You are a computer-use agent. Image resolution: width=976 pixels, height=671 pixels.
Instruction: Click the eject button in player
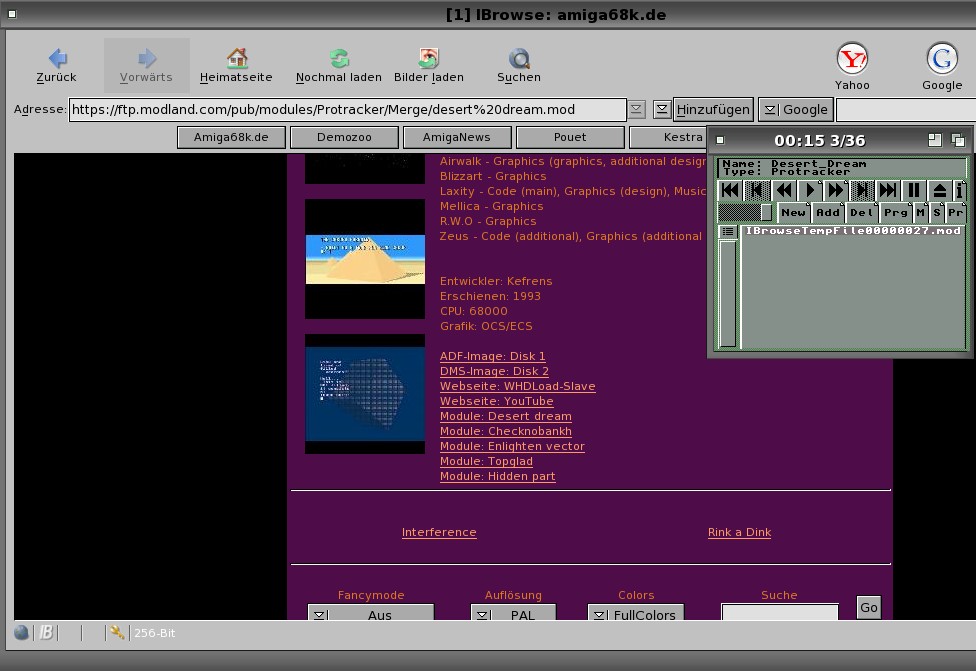[940, 190]
